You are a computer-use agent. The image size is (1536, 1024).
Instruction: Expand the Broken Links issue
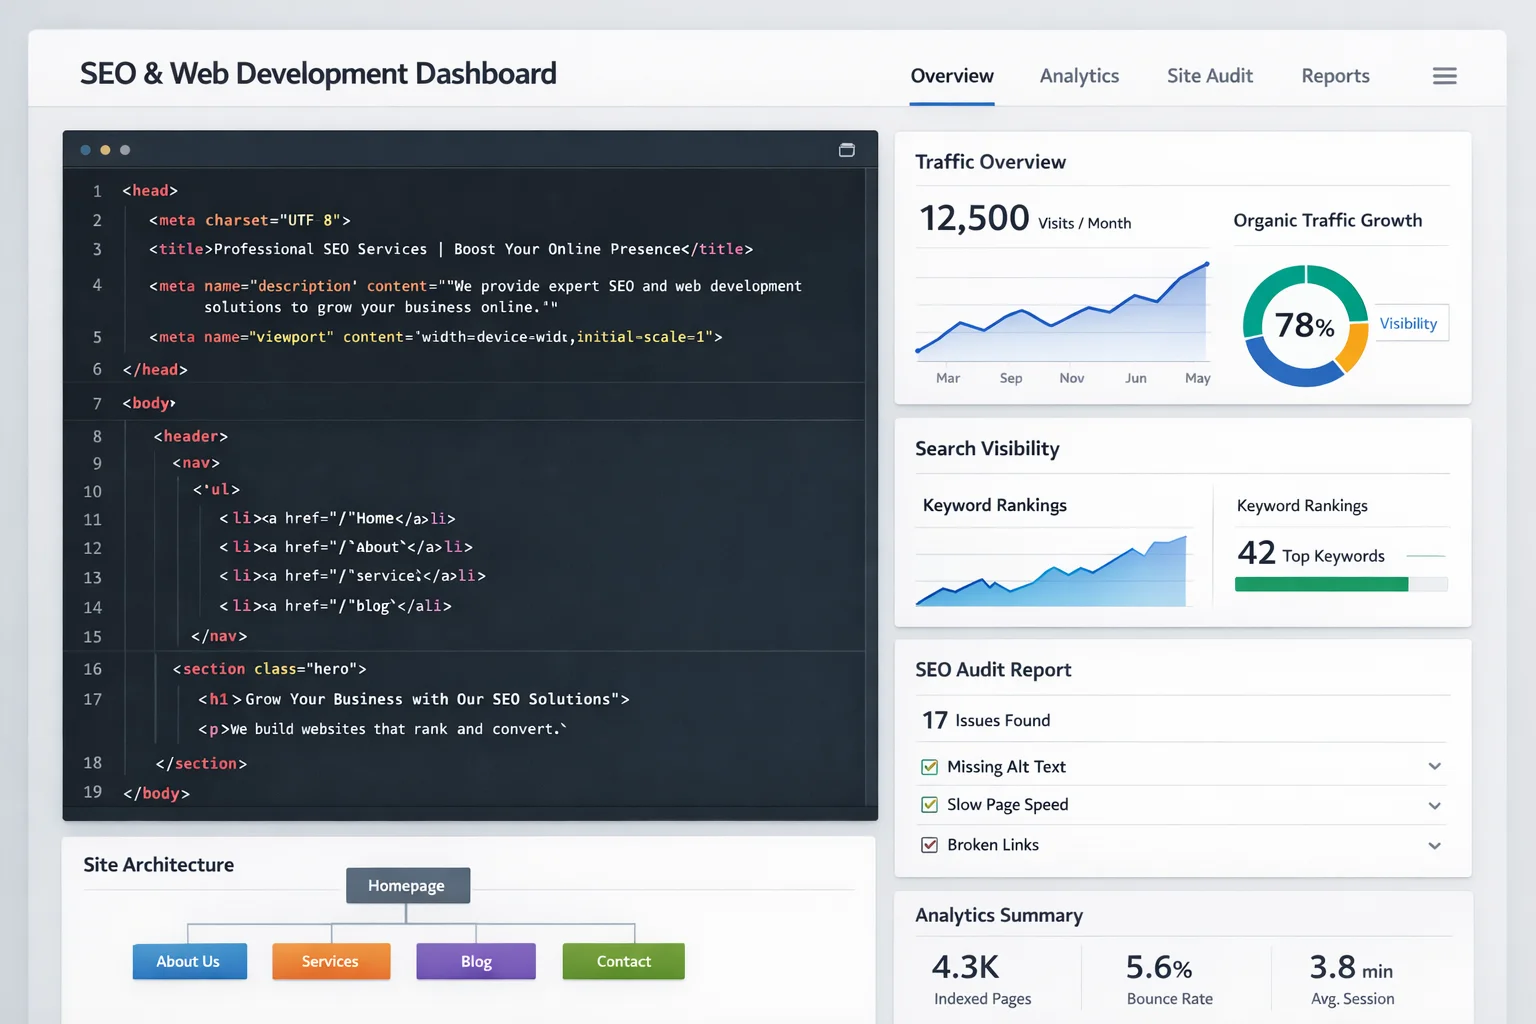(1435, 845)
